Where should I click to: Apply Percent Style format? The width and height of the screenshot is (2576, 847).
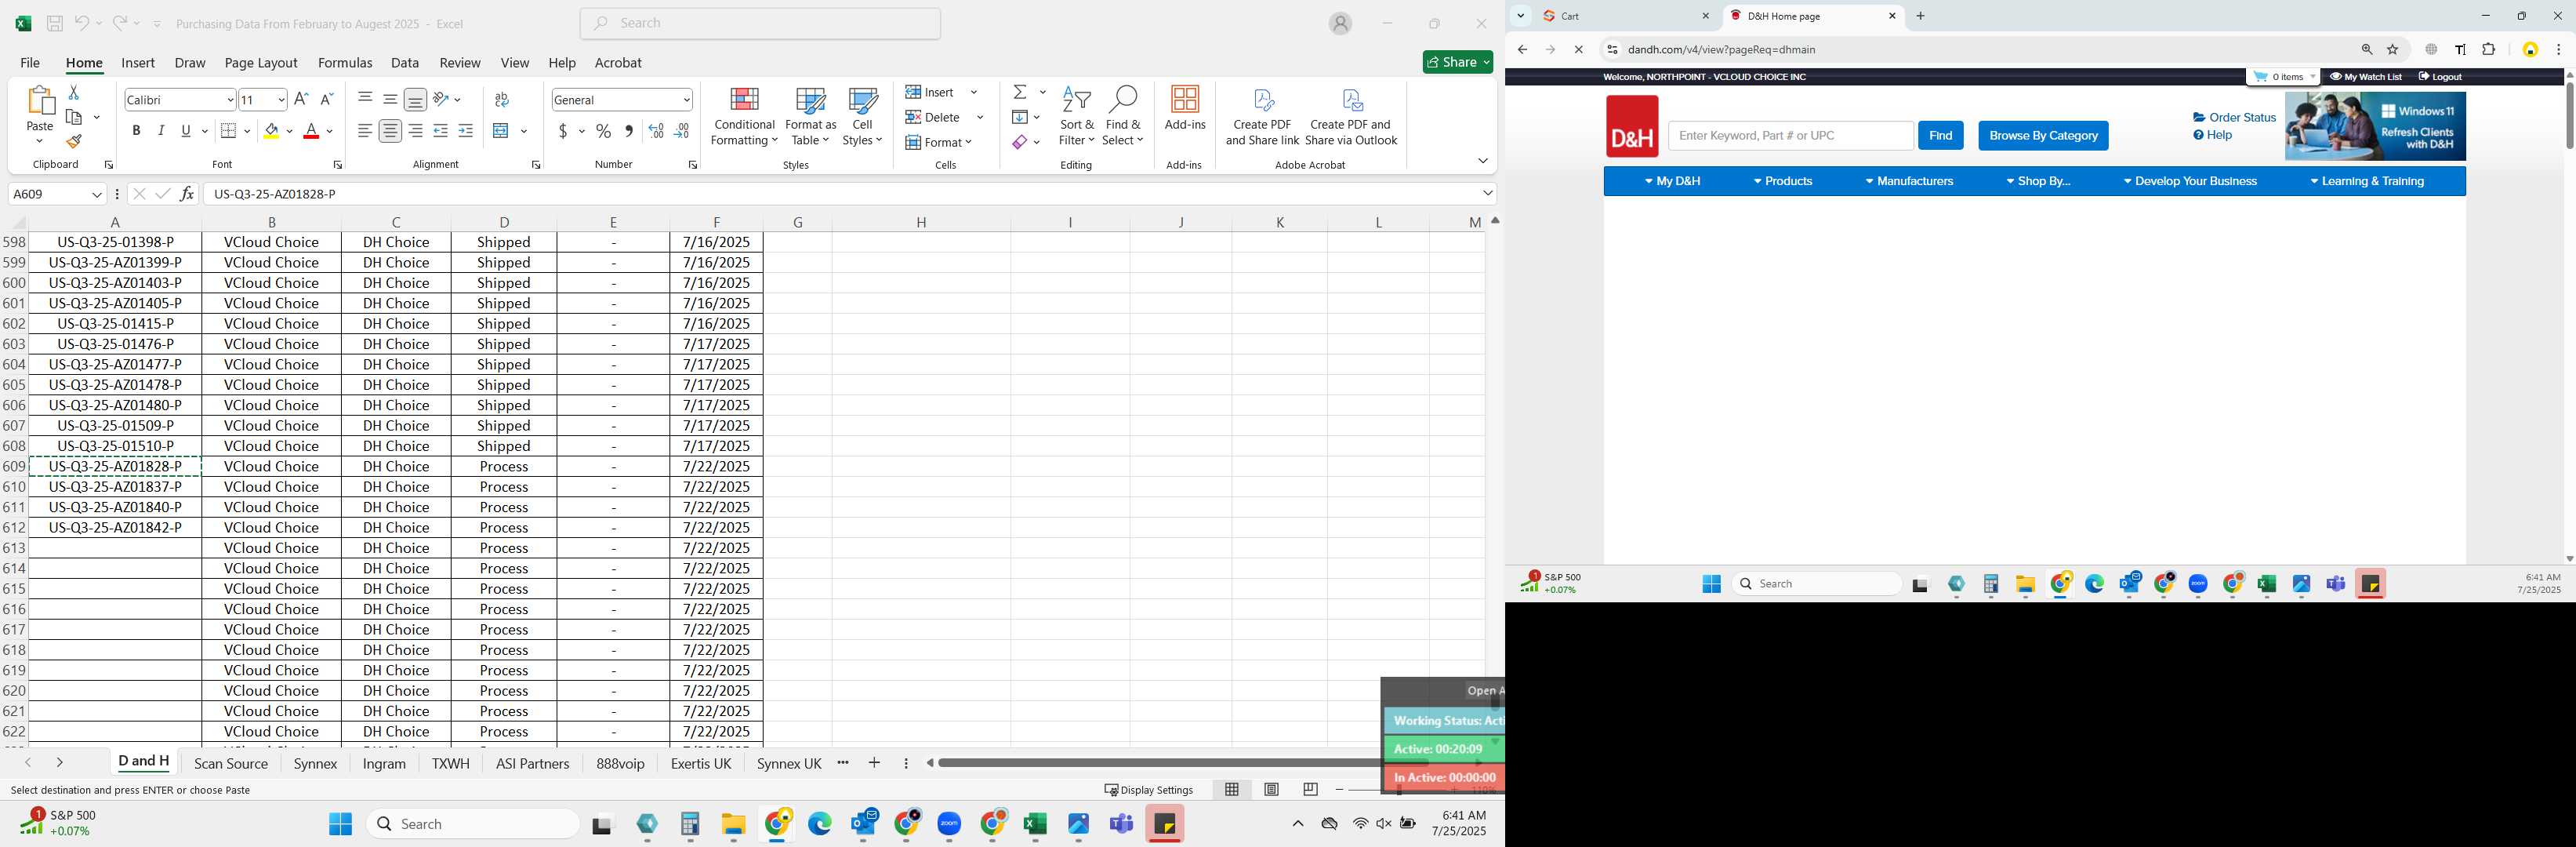tap(603, 131)
